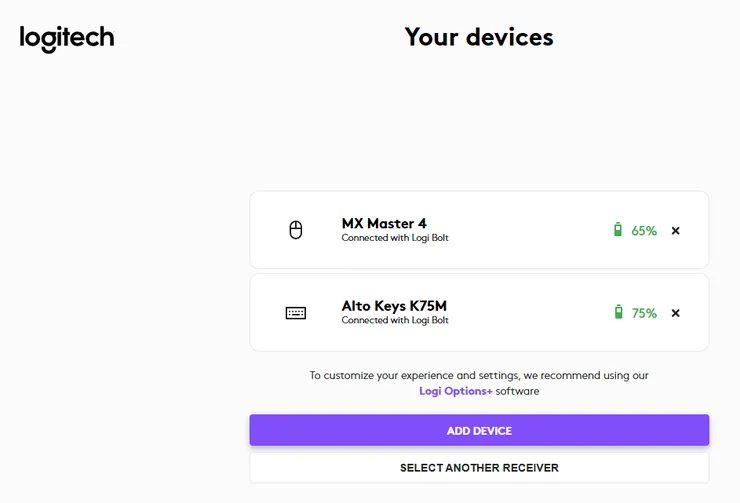Remove the MX Master 4 device
This screenshot has height=503, width=740.
675,231
